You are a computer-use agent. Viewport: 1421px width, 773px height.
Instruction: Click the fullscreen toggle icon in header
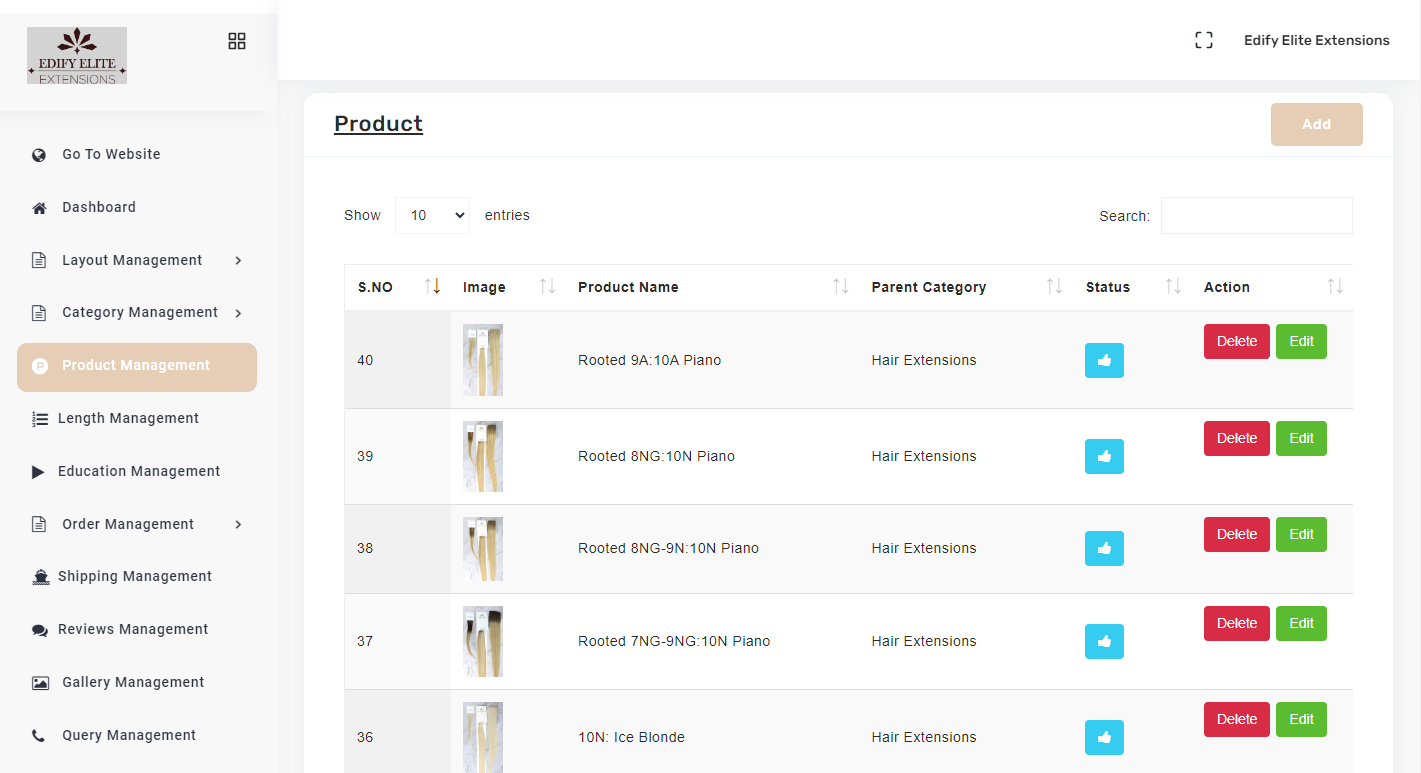pyautogui.click(x=1204, y=40)
